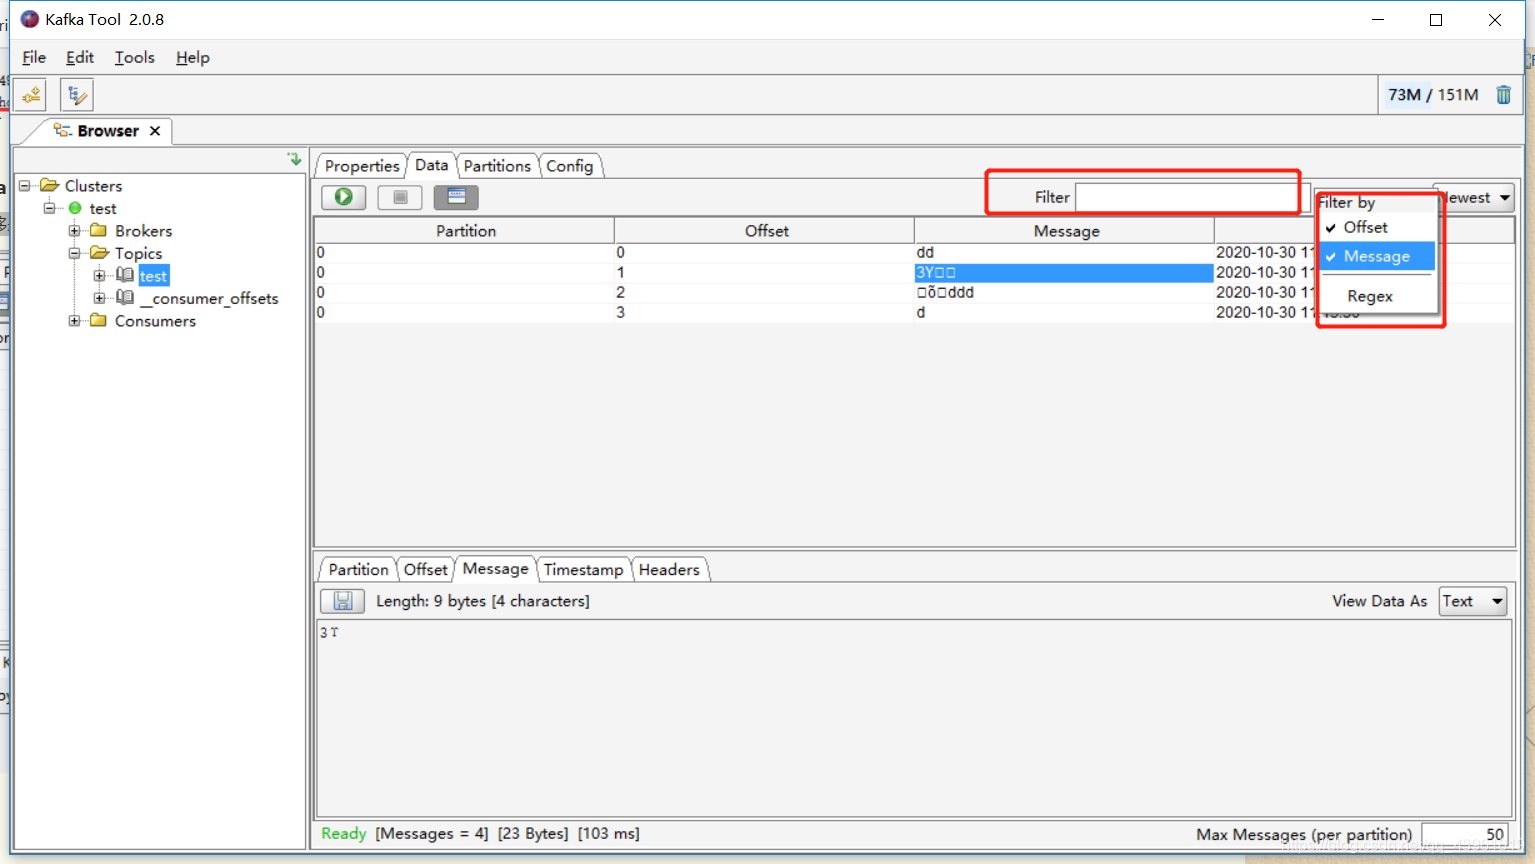Click the message content text area

pyautogui.click(x=914, y=718)
